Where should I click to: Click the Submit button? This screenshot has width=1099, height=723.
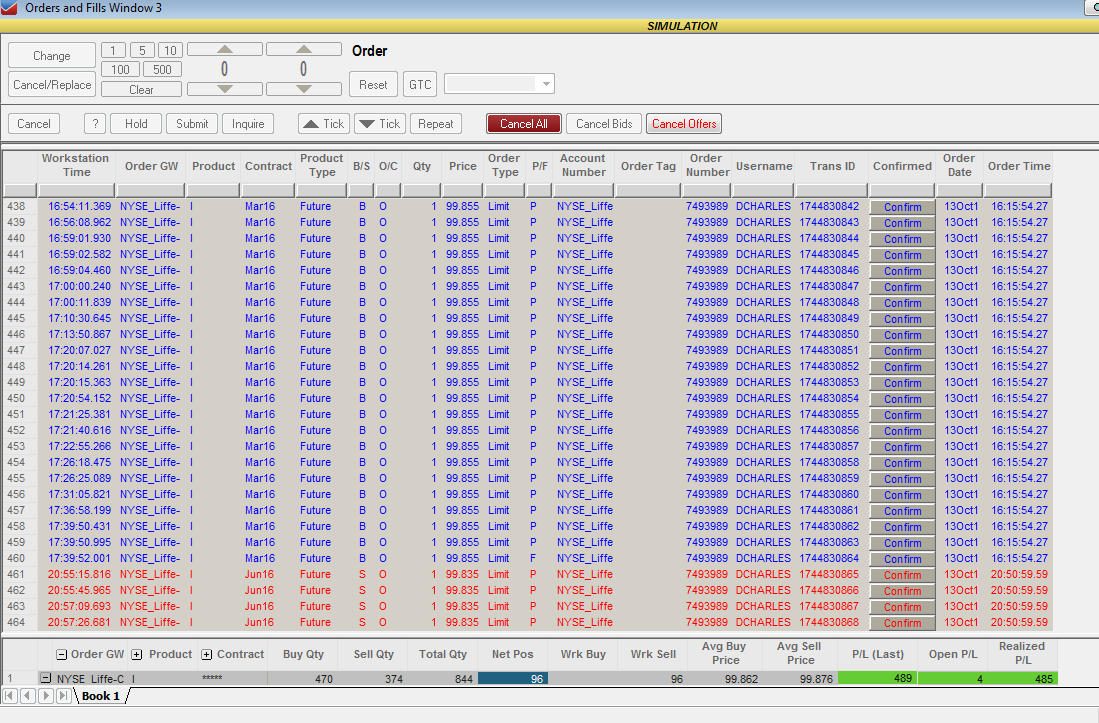coord(192,124)
